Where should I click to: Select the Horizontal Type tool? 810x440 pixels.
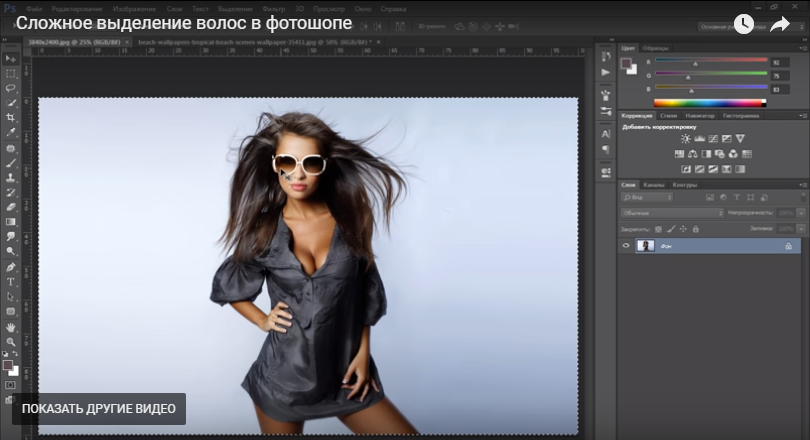(11, 282)
